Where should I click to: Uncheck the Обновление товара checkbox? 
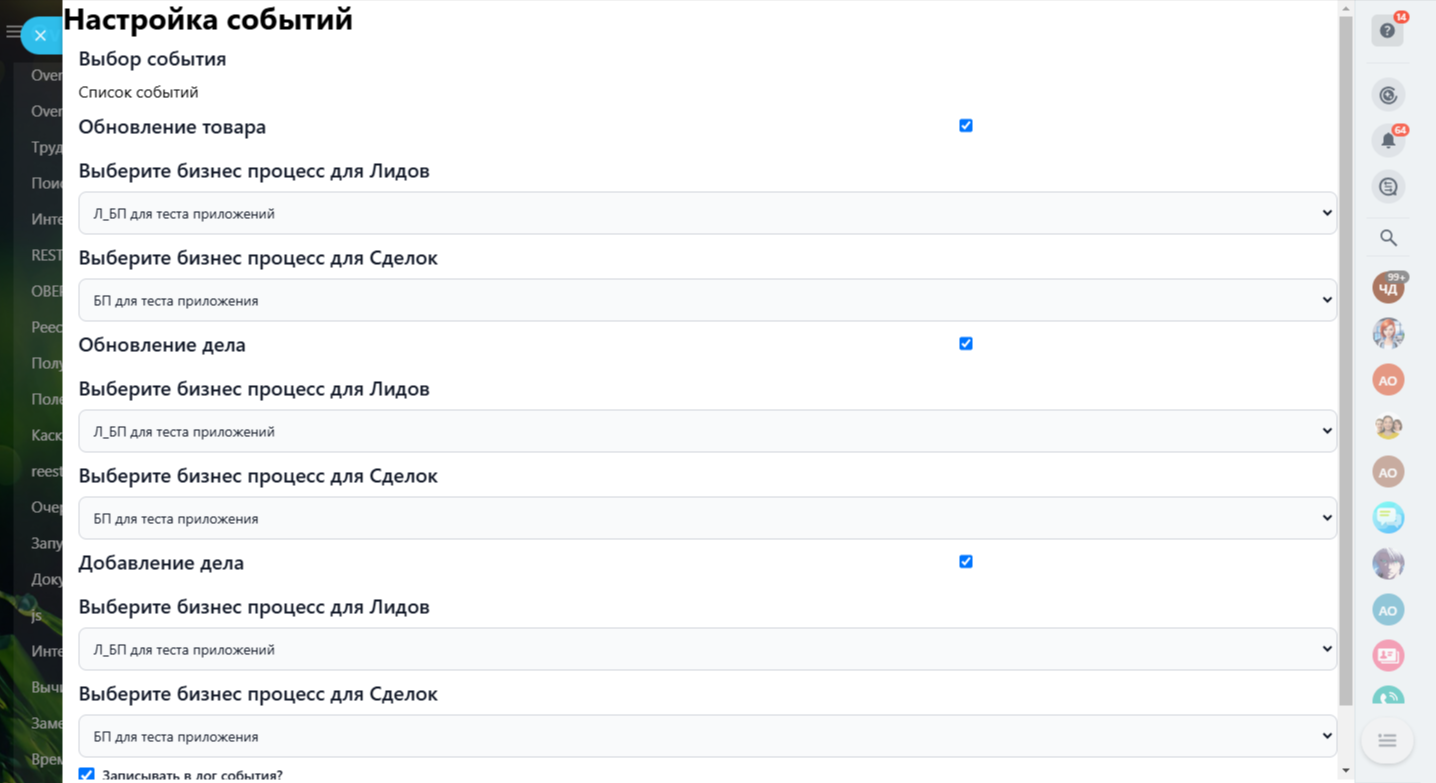[x=966, y=126]
